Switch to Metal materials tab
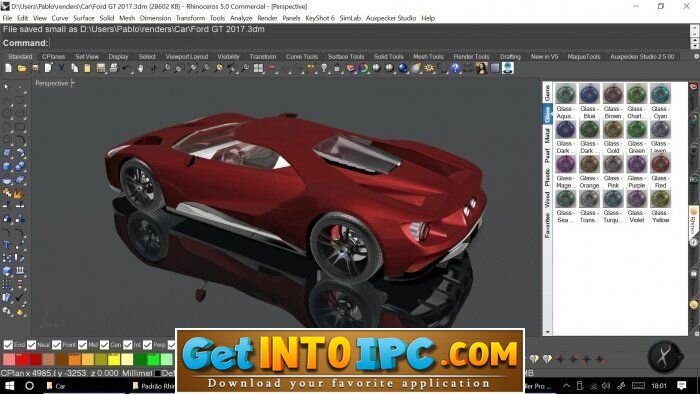Viewport: 700px width, 394px height. 547,136
